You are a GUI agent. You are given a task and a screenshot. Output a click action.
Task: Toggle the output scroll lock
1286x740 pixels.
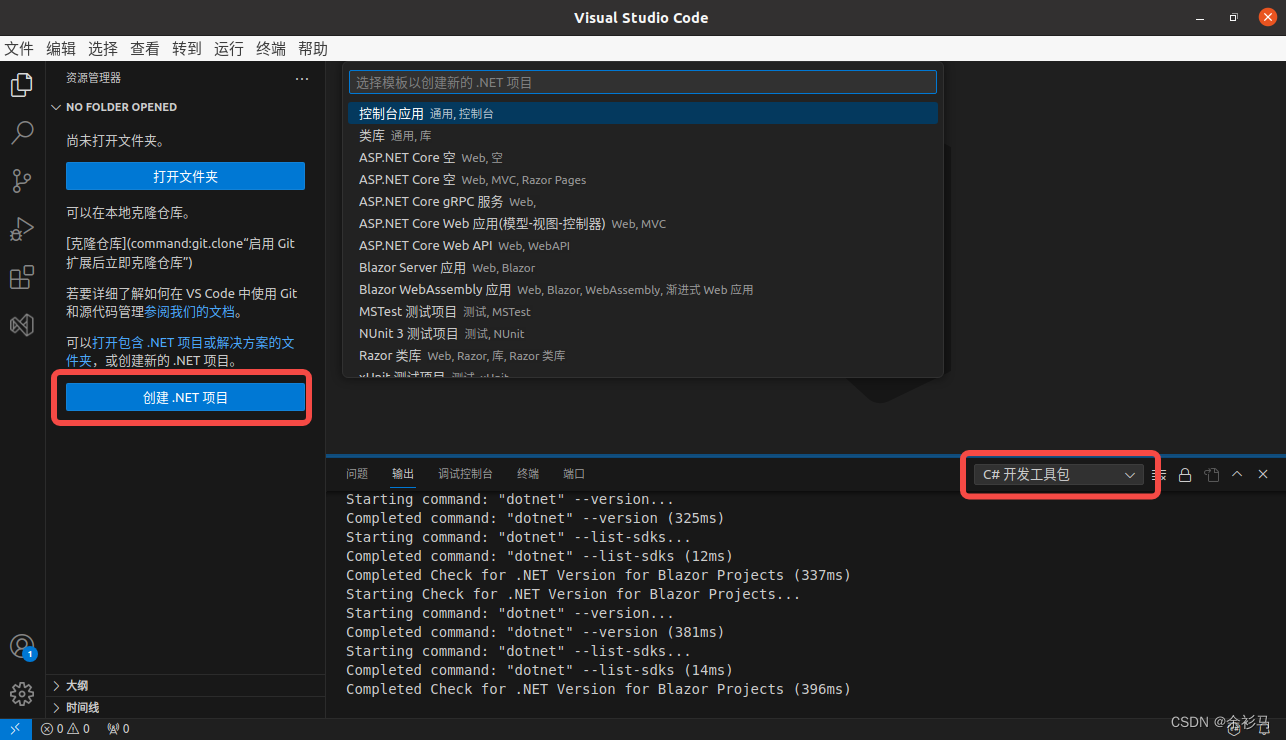[x=1185, y=475]
